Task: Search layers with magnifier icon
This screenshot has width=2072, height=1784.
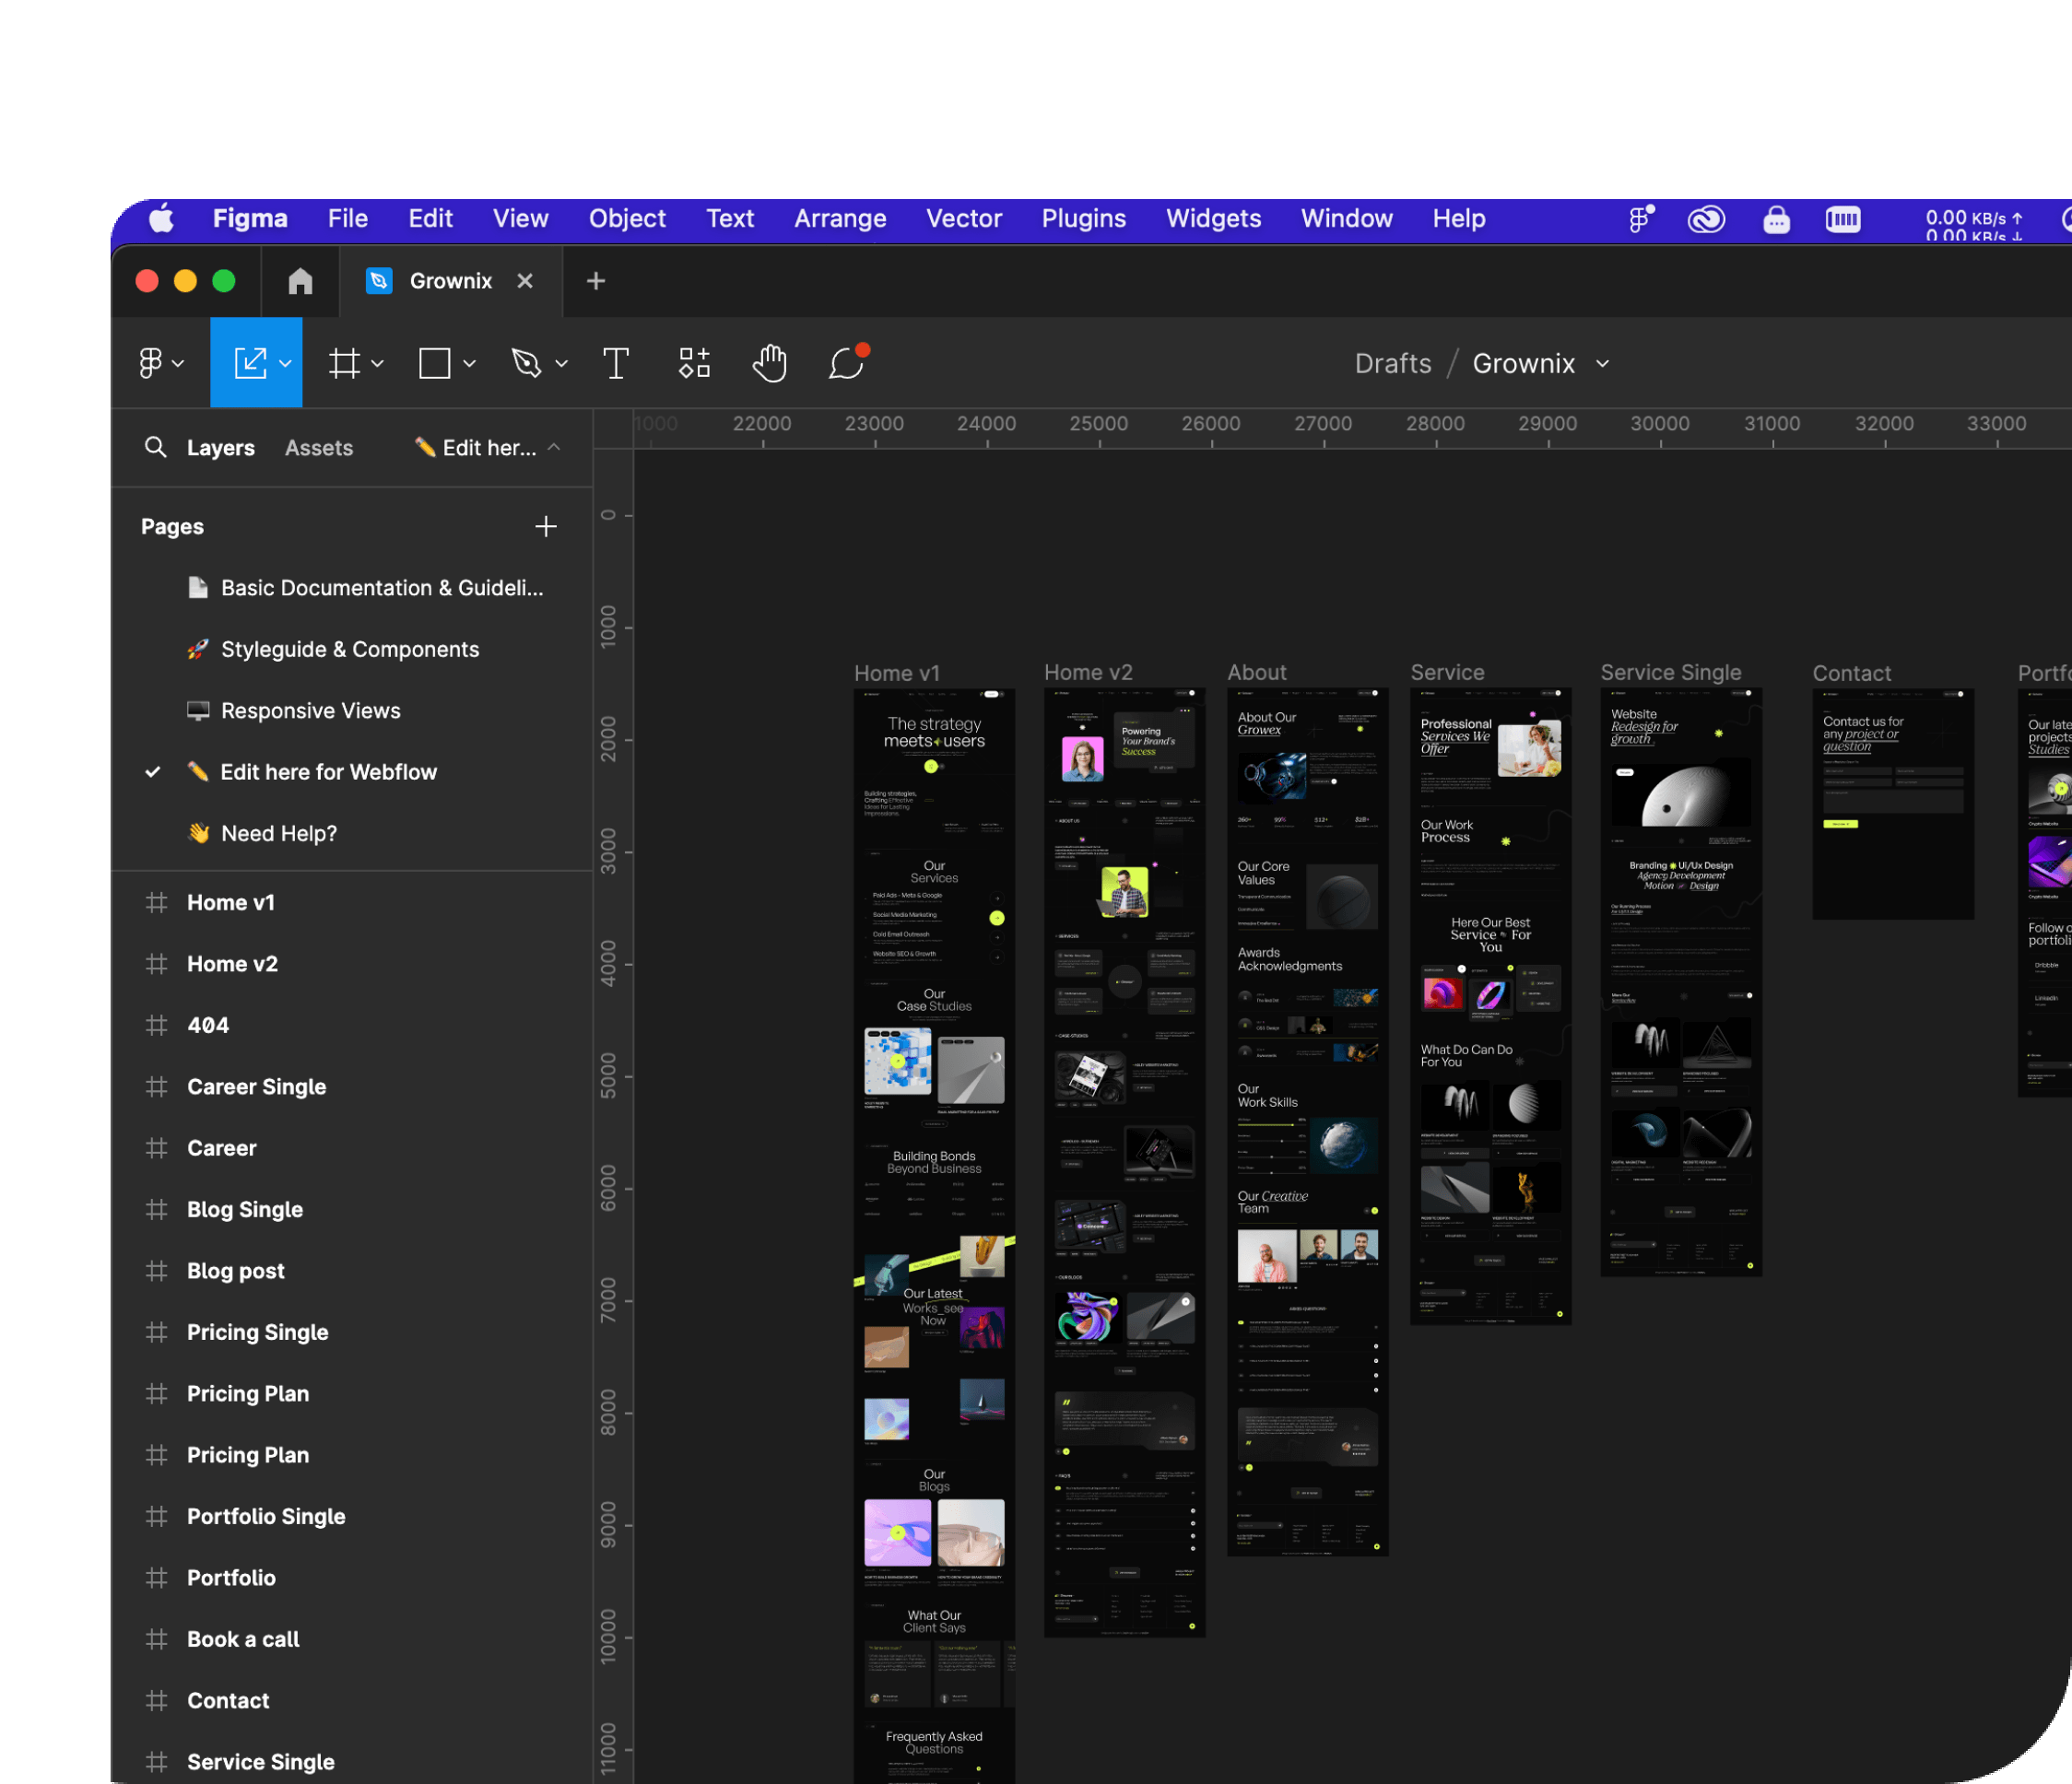Action: tap(155, 447)
